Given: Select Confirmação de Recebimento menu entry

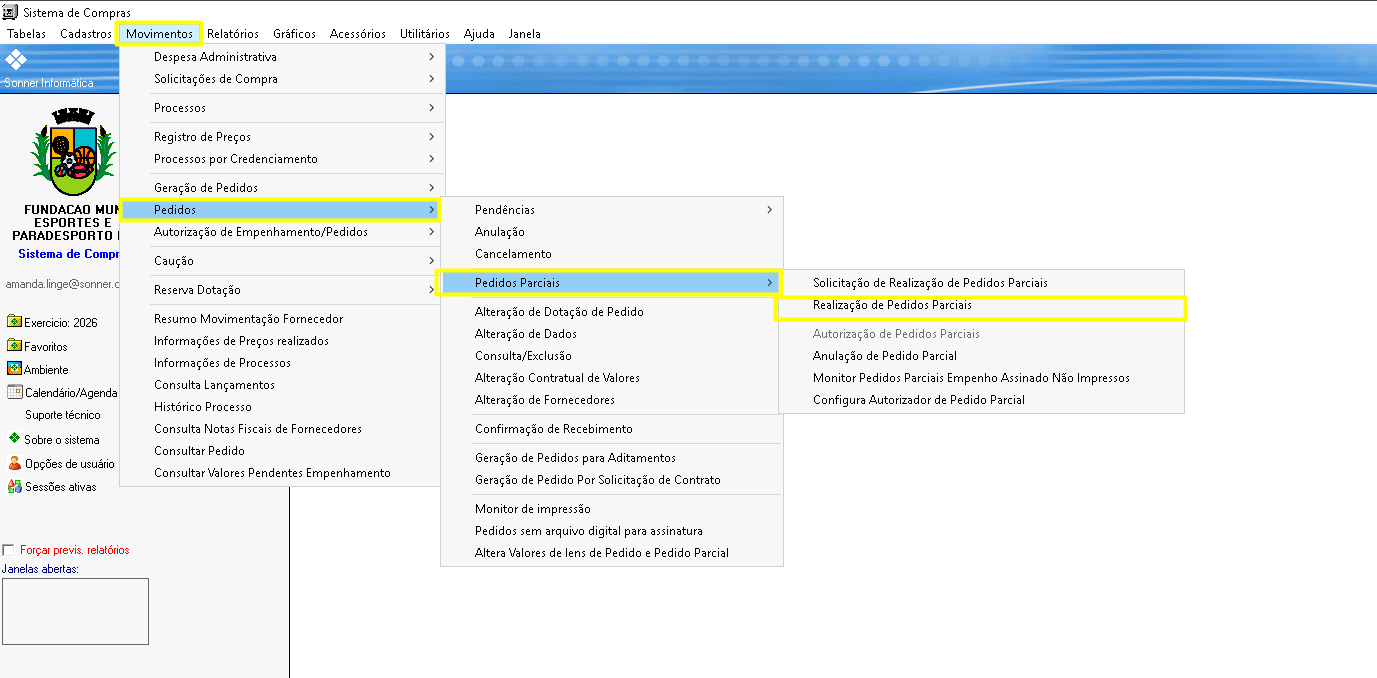Looking at the screenshot, I should tap(553, 429).
